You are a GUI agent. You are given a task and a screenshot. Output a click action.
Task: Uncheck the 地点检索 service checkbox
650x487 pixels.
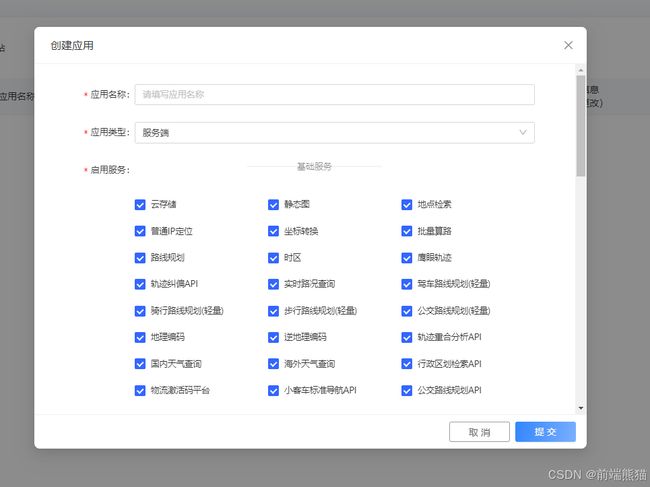407,205
